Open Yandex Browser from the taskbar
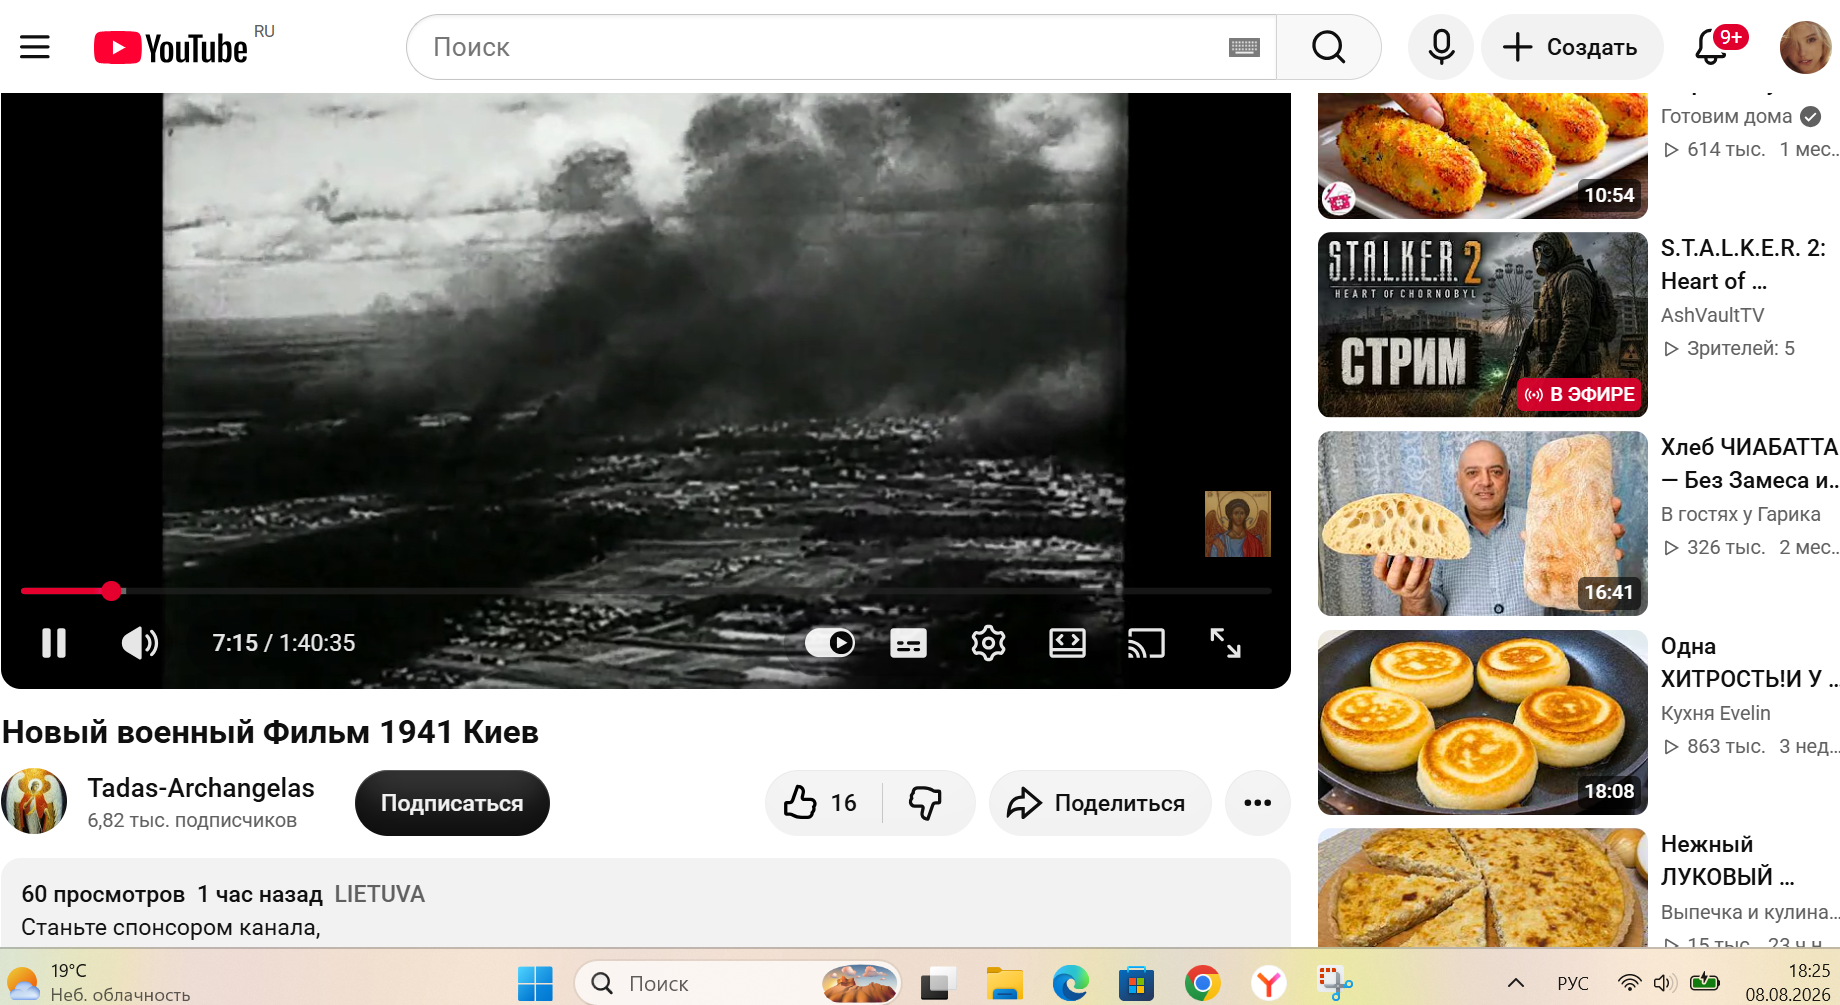The height and width of the screenshot is (1005, 1840). point(1268,984)
